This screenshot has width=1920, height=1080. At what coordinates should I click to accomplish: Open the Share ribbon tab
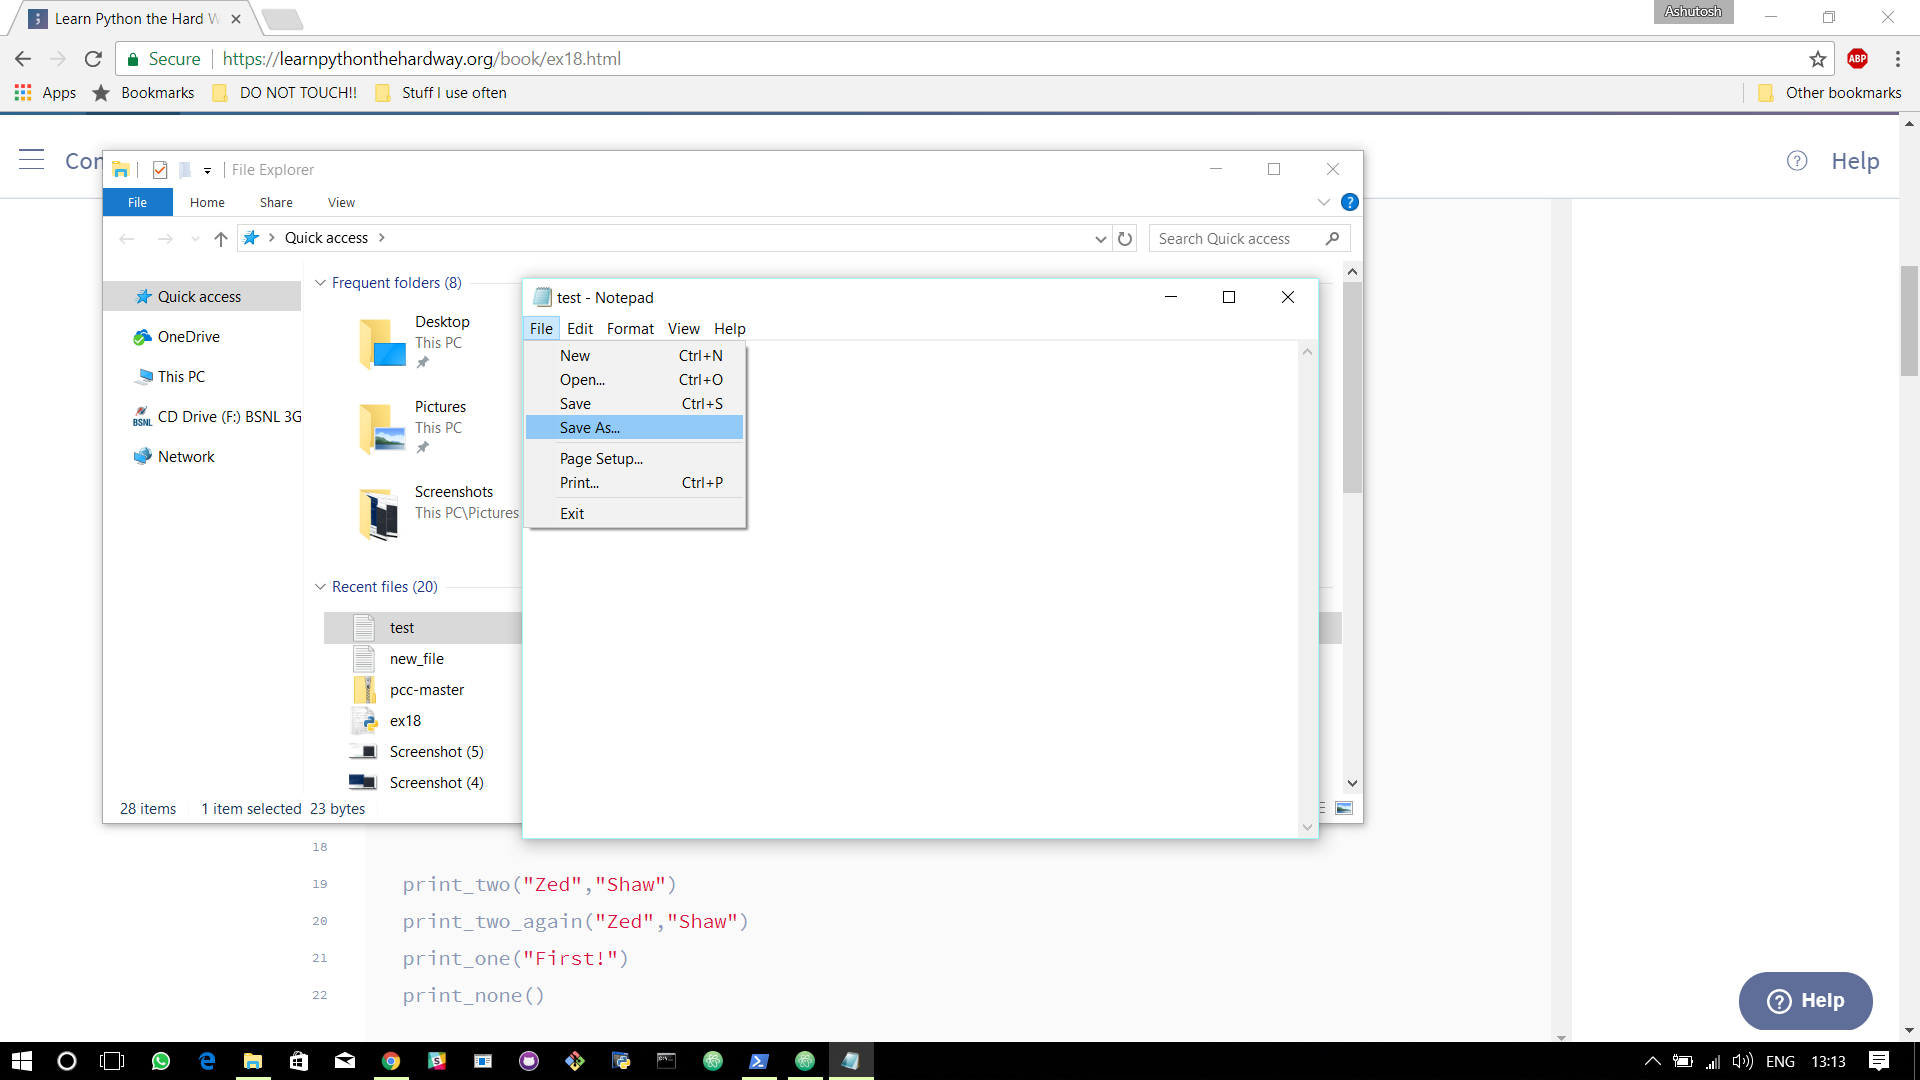coord(276,203)
